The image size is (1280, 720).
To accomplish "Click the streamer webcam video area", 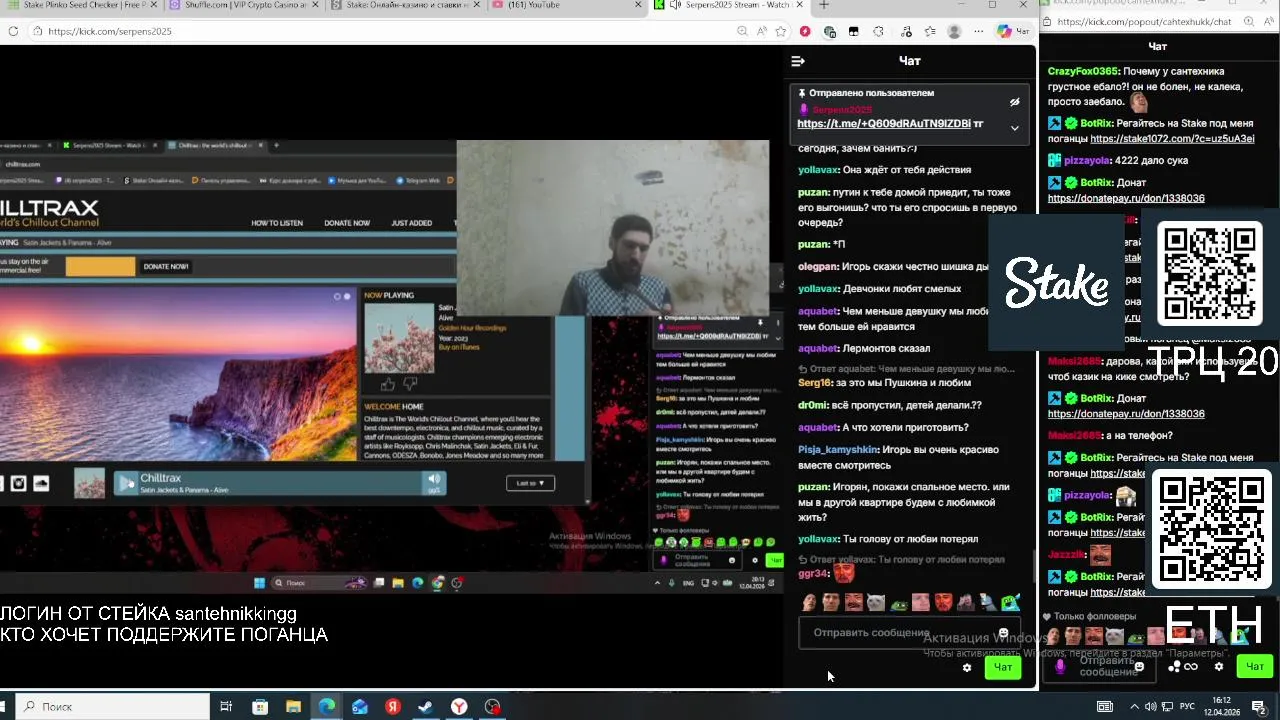I will (613, 228).
